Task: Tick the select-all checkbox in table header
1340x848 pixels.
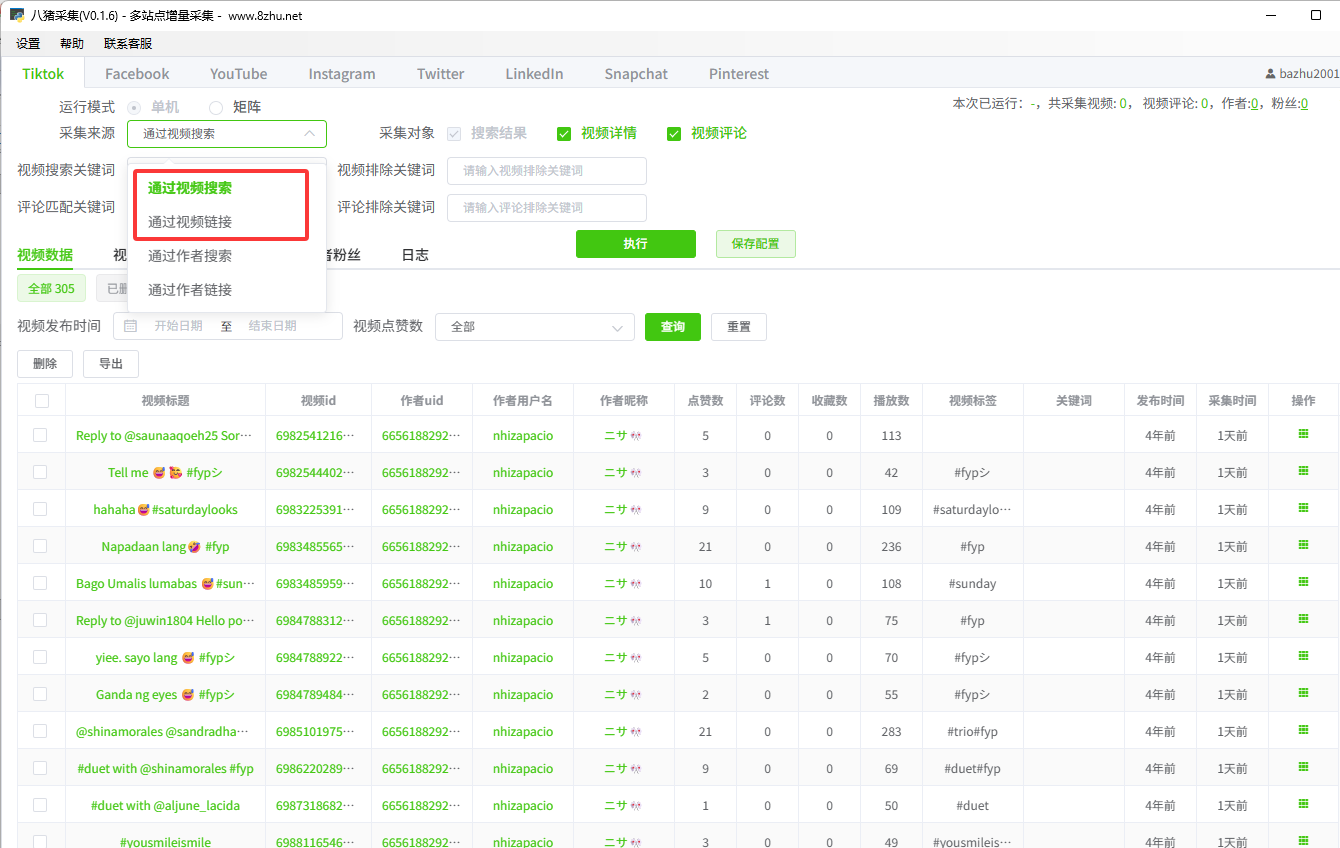Action: pos(42,401)
